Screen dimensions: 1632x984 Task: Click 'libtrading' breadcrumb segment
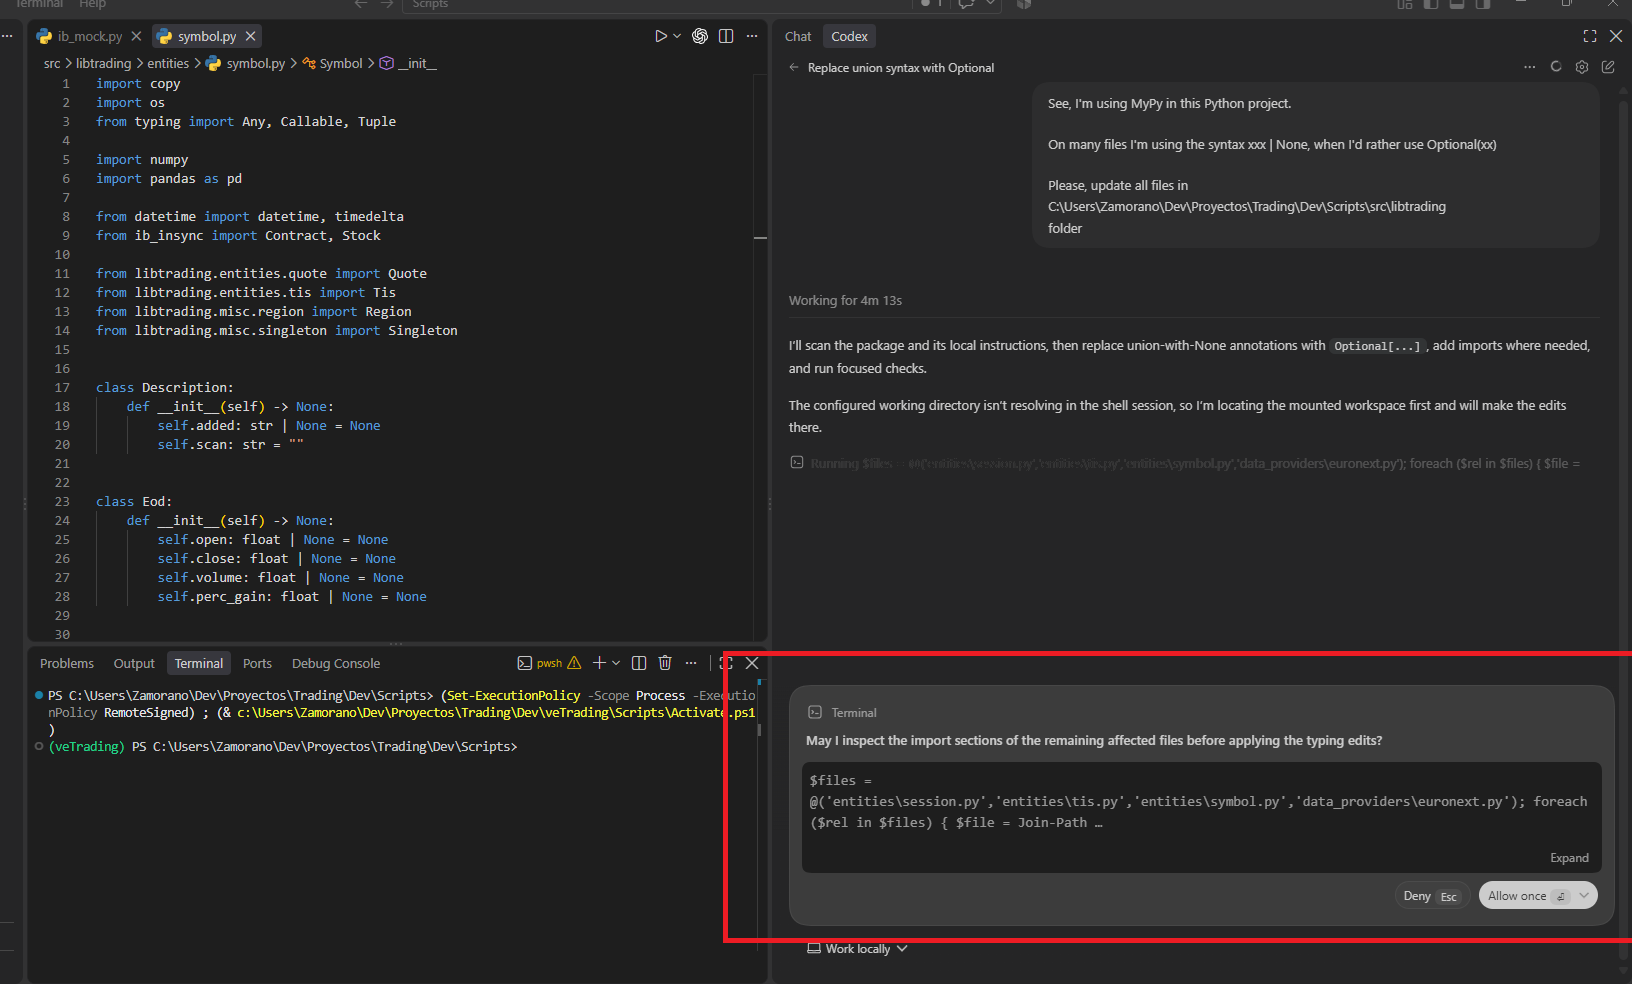pyautogui.click(x=104, y=63)
